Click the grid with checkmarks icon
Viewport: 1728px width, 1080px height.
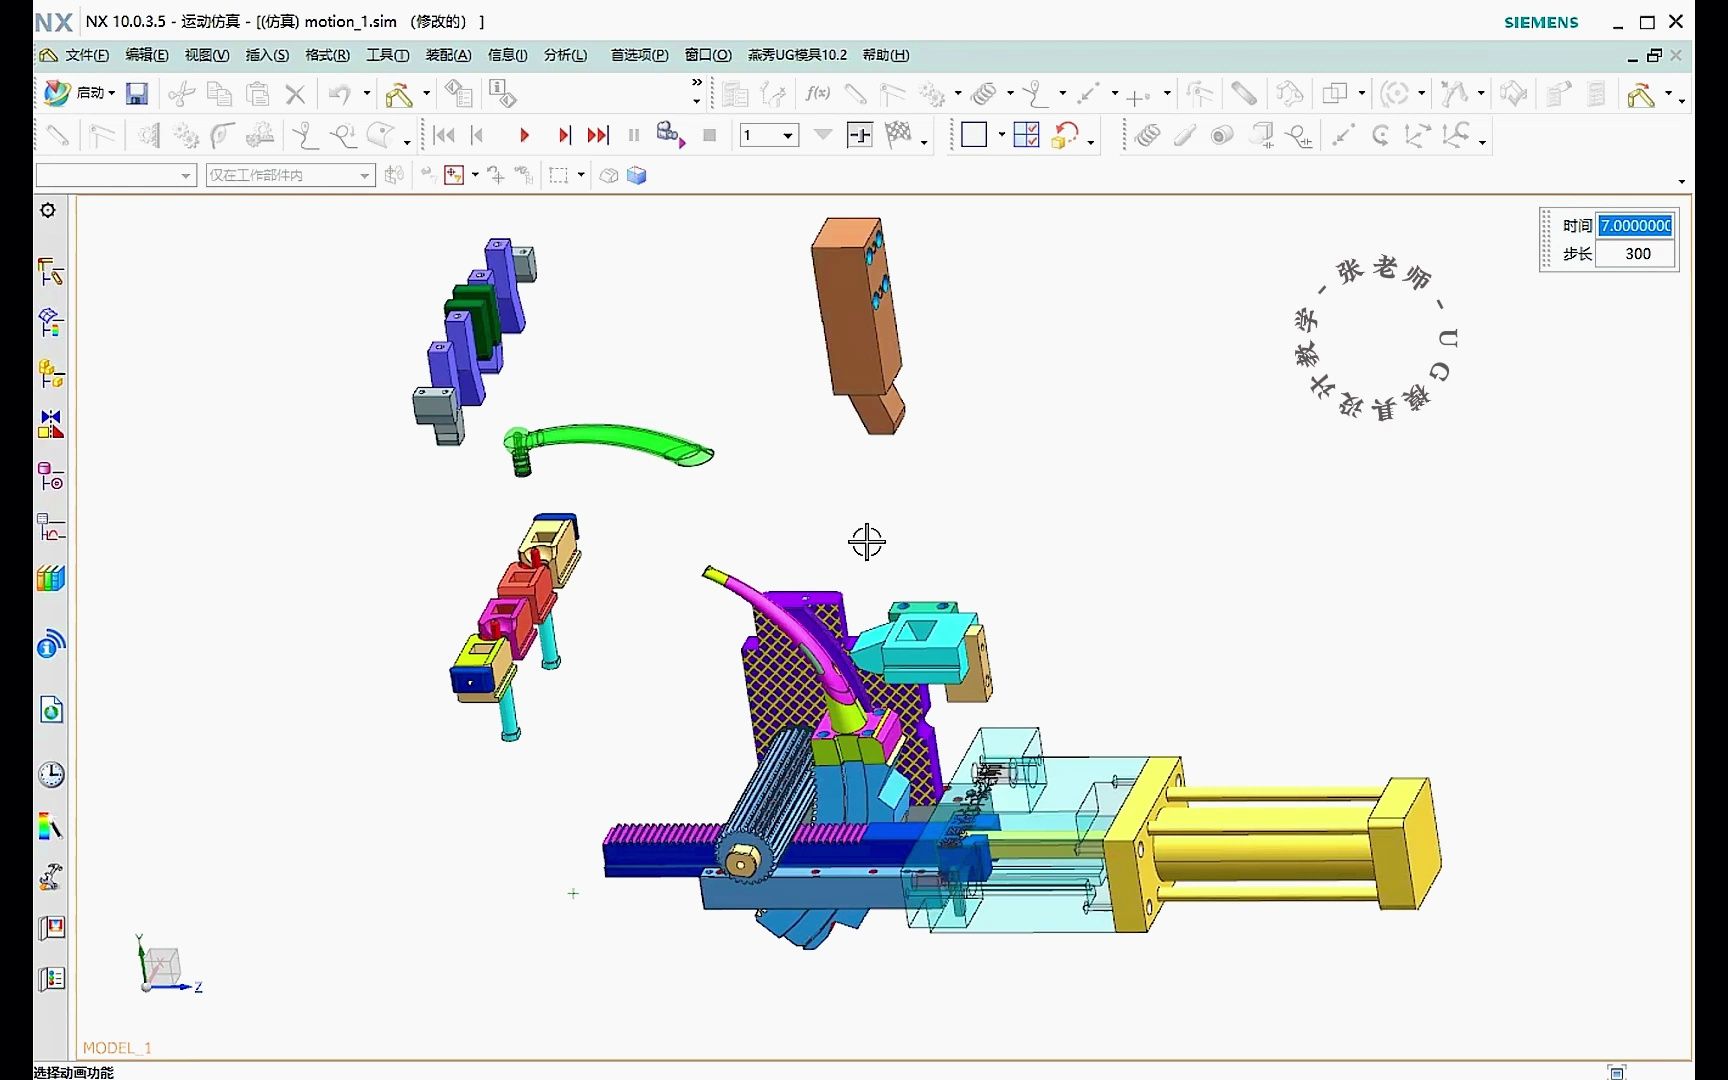click(x=1026, y=134)
